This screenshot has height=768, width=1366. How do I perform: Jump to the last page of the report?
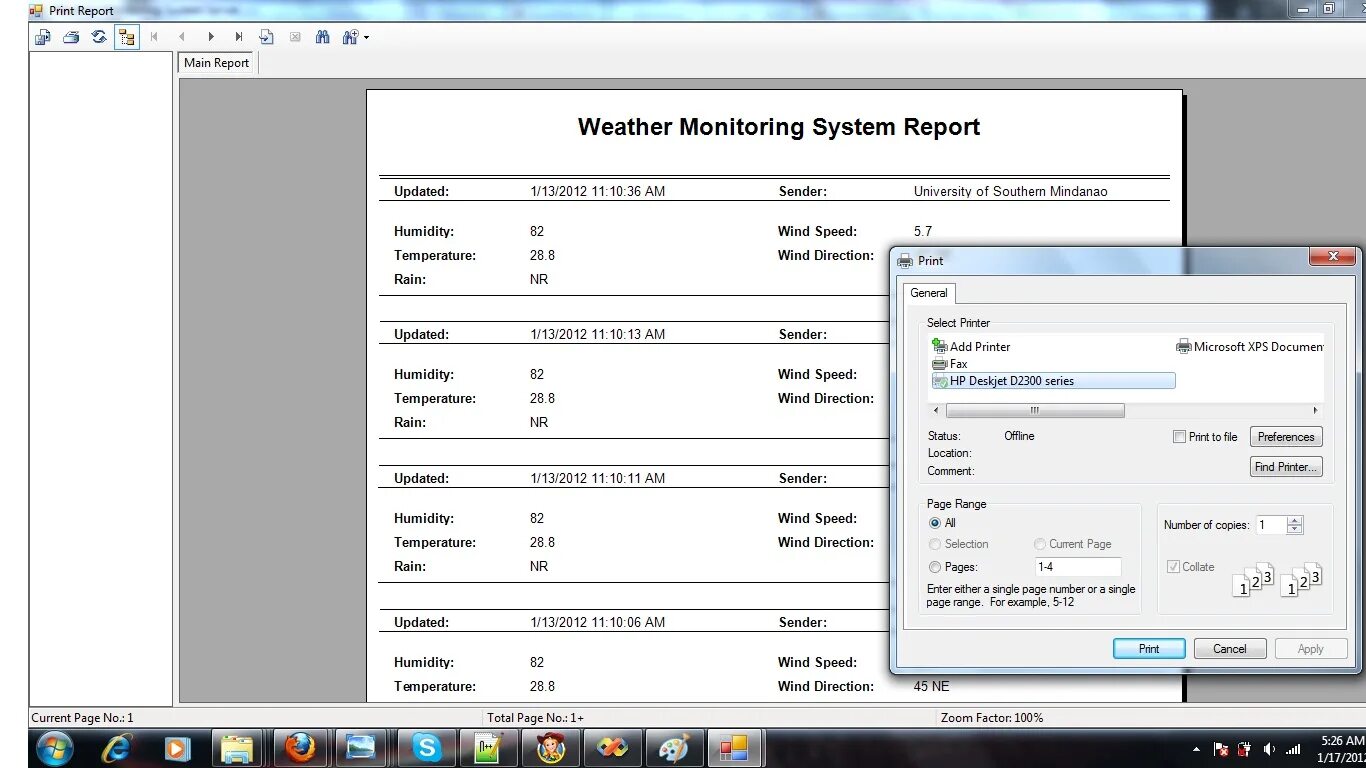(238, 36)
